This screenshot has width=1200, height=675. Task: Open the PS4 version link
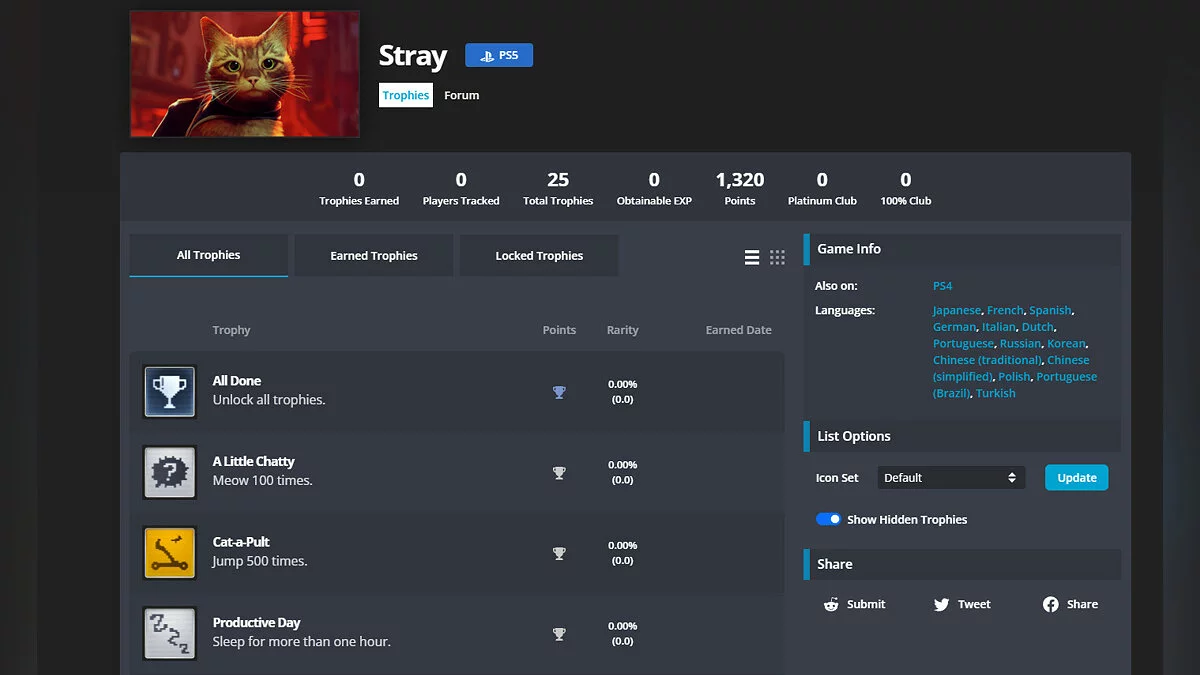942,286
